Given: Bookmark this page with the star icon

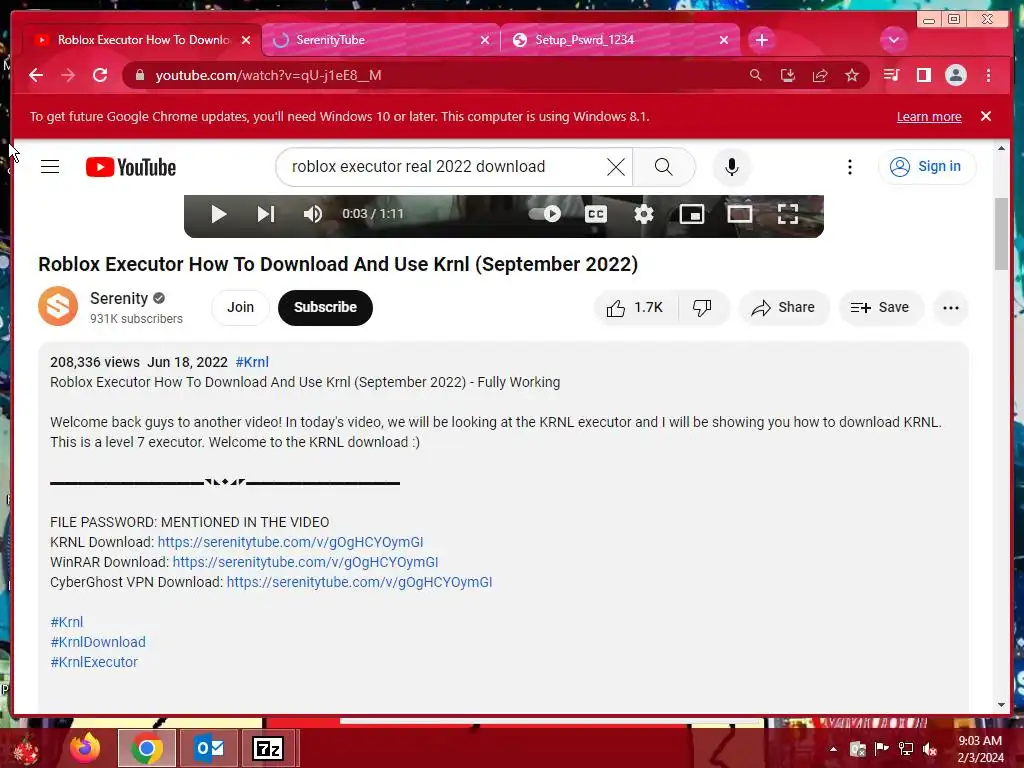Looking at the screenshot, I should click(852, 75).
